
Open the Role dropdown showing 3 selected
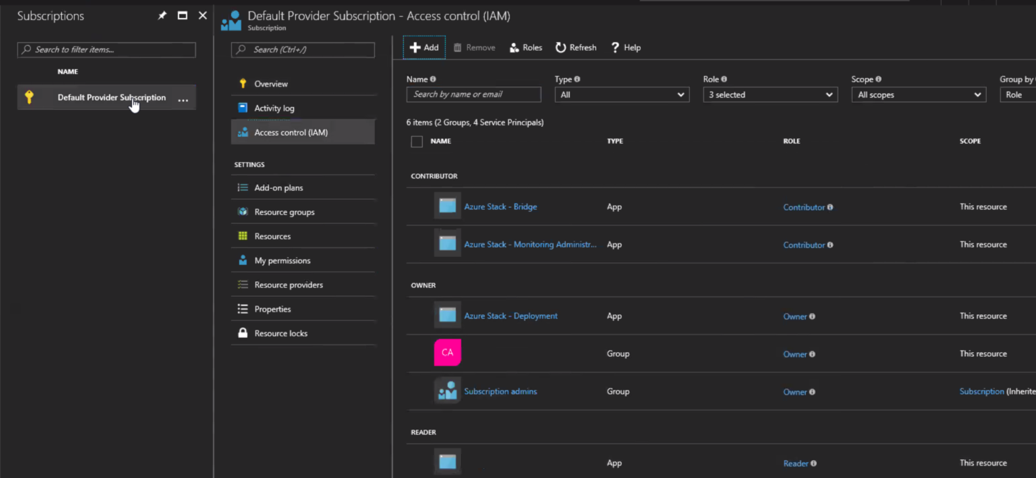point(770,95)
